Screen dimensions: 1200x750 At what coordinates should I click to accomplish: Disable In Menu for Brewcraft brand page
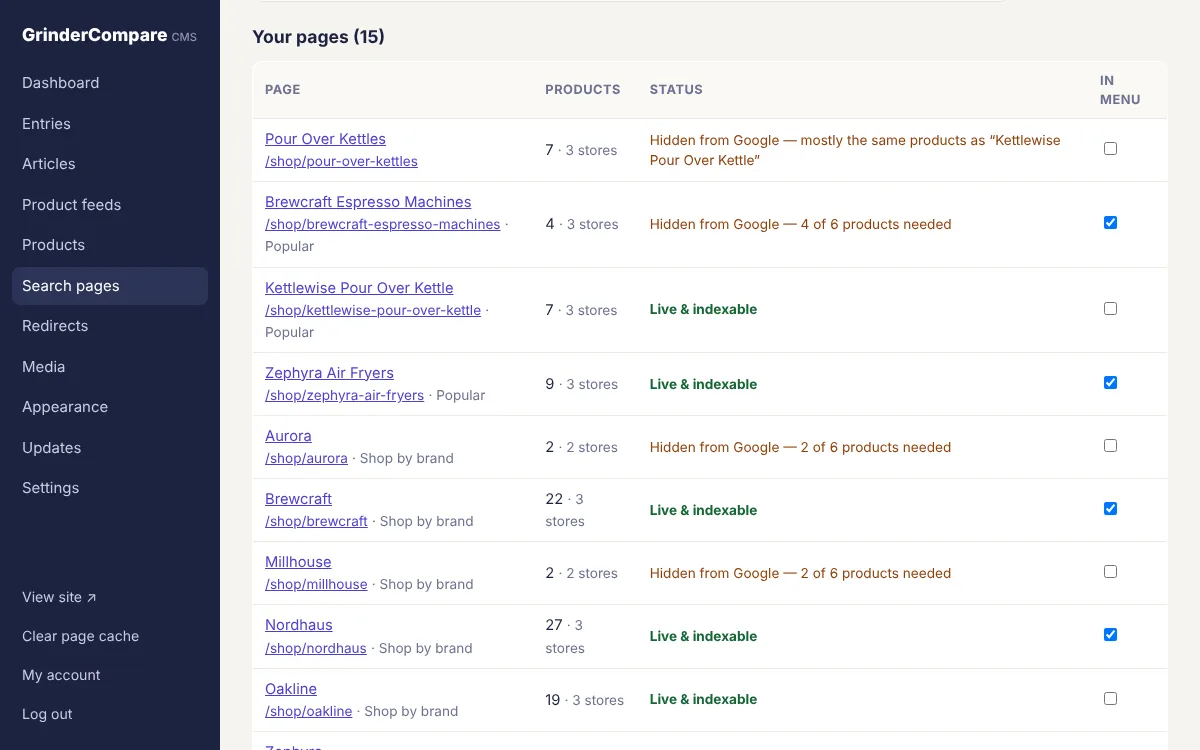click(1110, 509)
